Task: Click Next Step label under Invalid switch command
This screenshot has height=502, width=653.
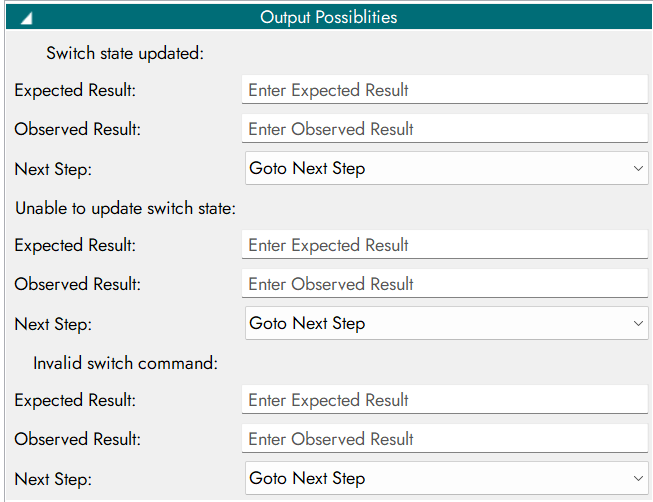Action: 53,479
